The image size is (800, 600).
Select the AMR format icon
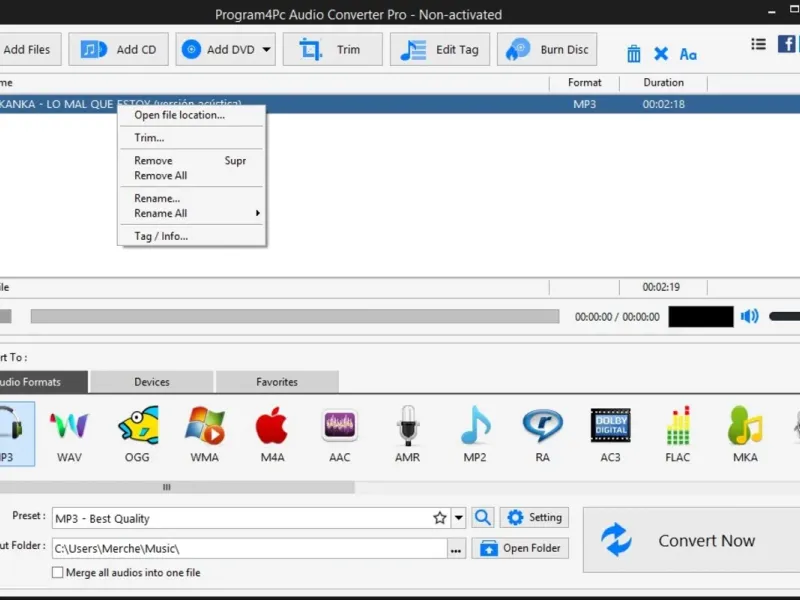pos(408,434)
